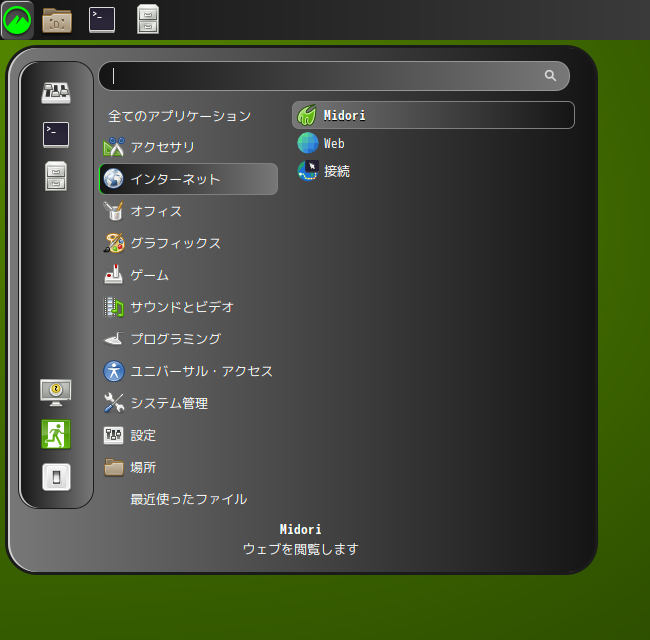Click the joystick icon beside ゲーム
The image size is (650, 640).
coord(114,274)
